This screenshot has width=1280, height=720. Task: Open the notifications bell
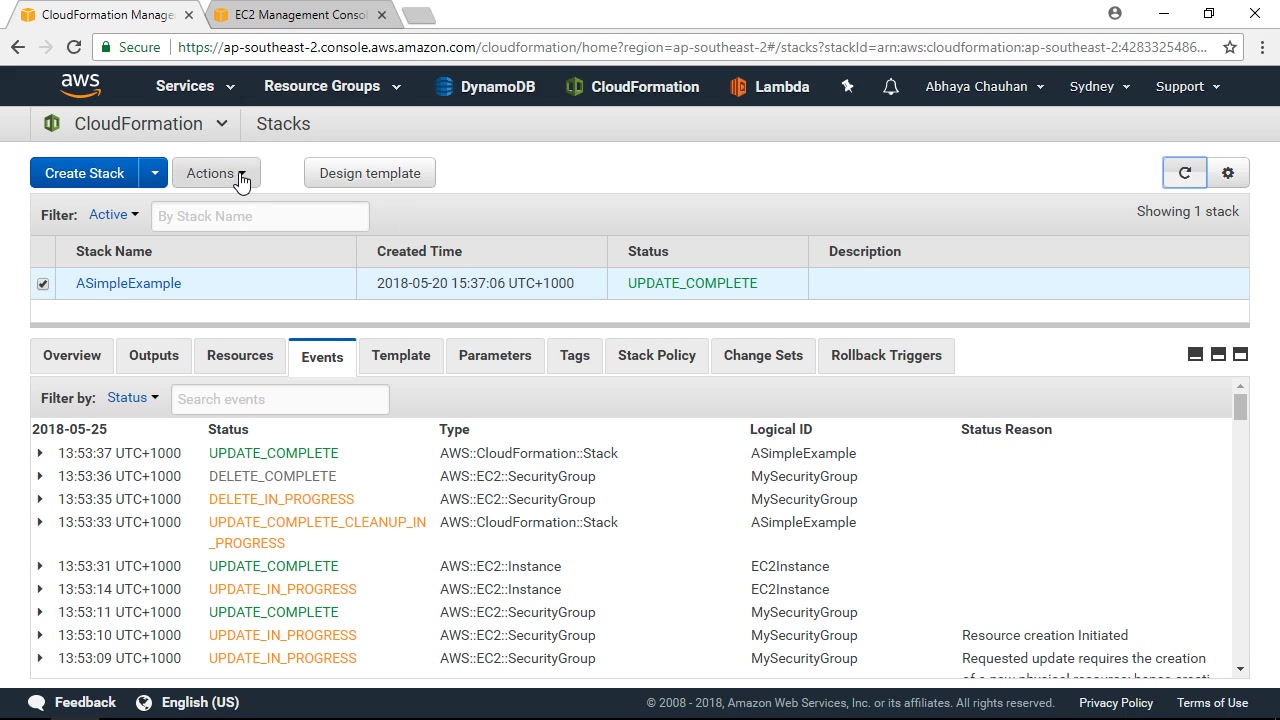(890, 87)
